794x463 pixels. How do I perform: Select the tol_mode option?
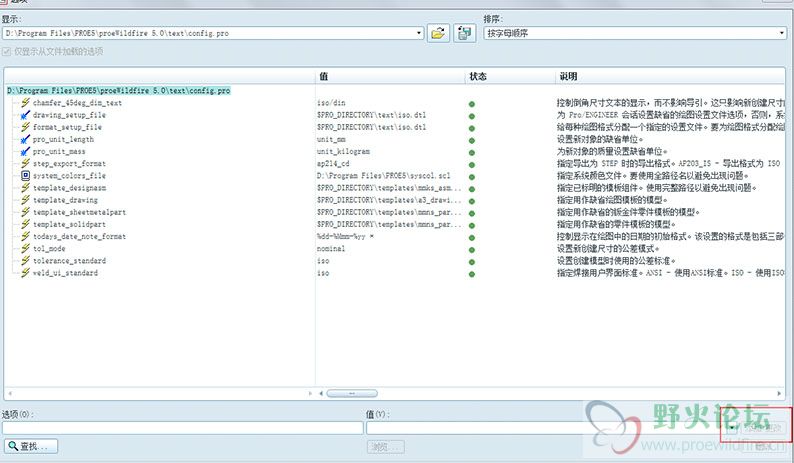coord(49,249)
